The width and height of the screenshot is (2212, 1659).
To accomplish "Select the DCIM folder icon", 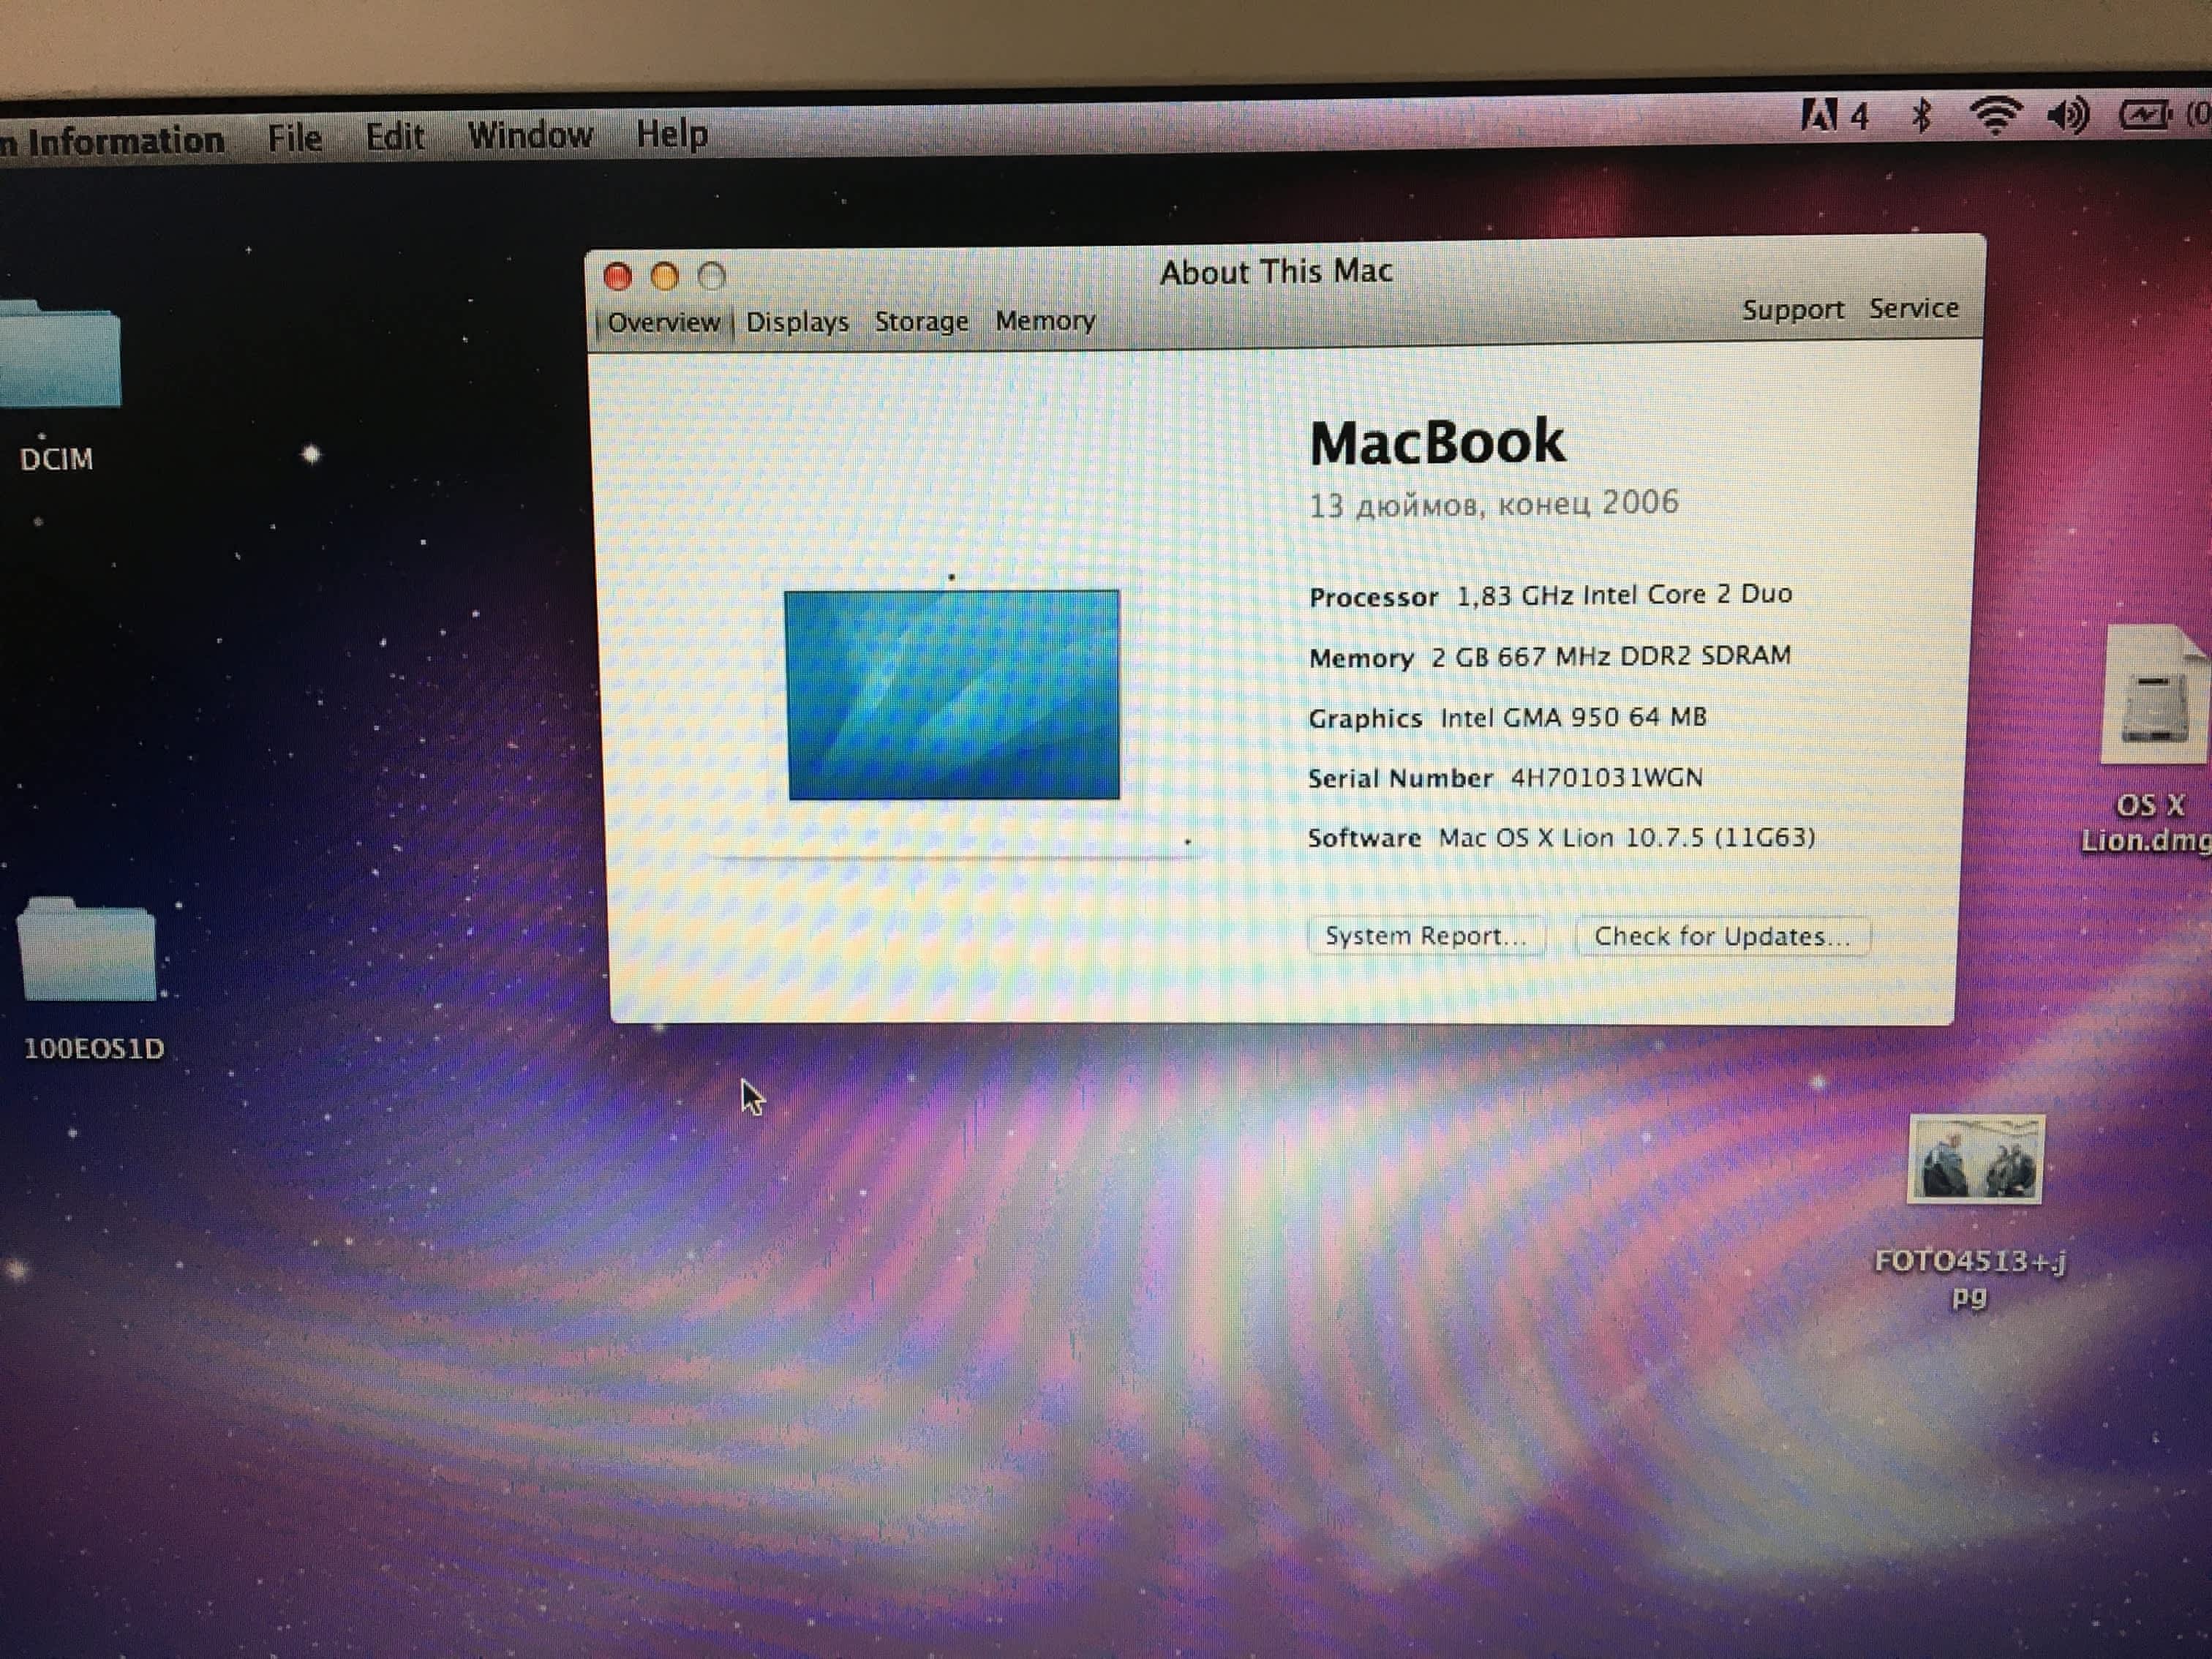I will [59, 358].
